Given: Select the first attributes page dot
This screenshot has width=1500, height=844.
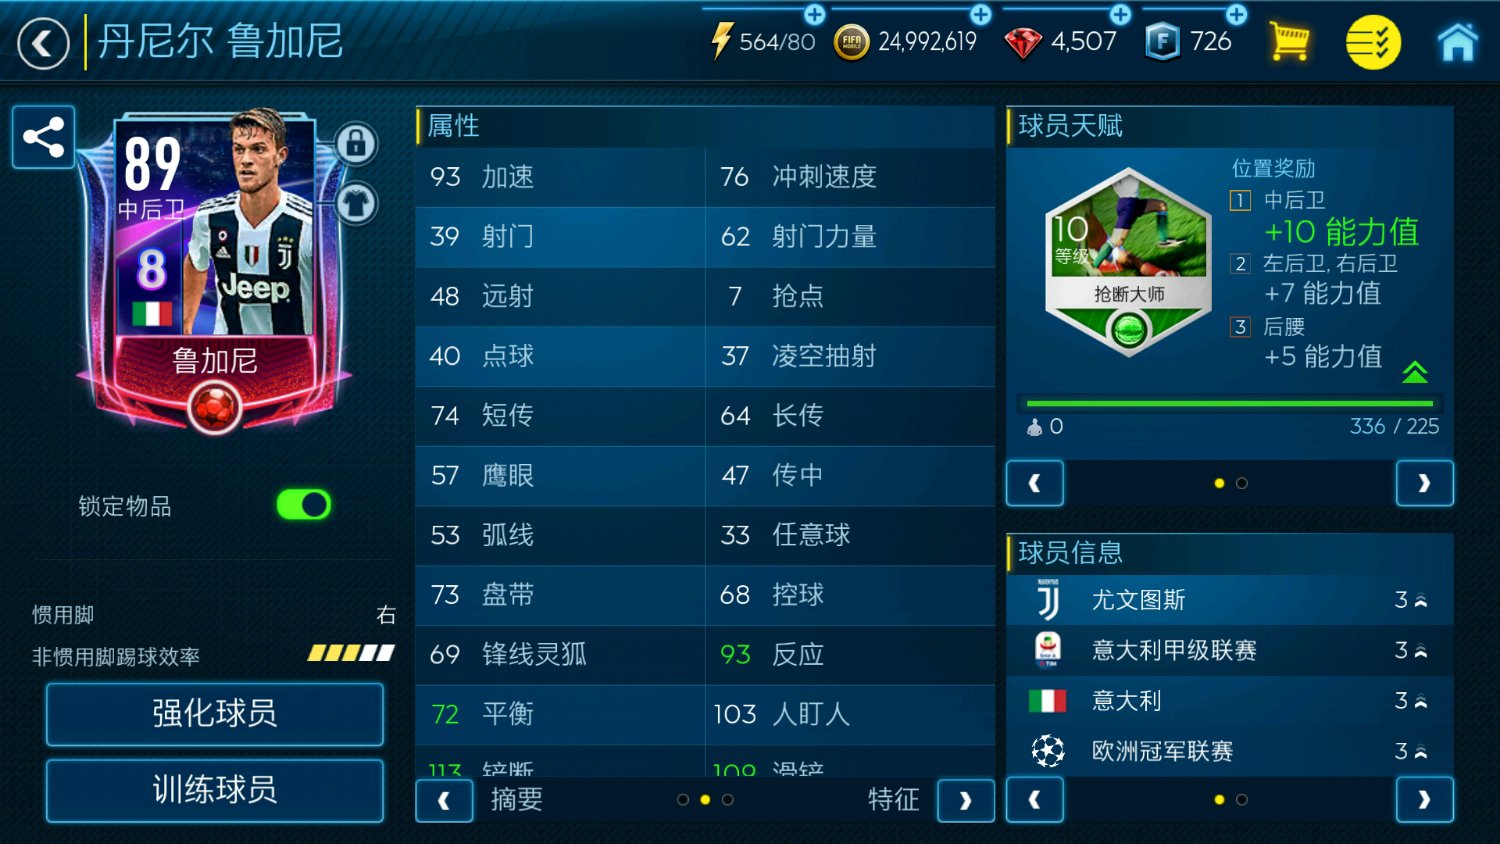Looking at the screenshot, I should coord(683,800).
